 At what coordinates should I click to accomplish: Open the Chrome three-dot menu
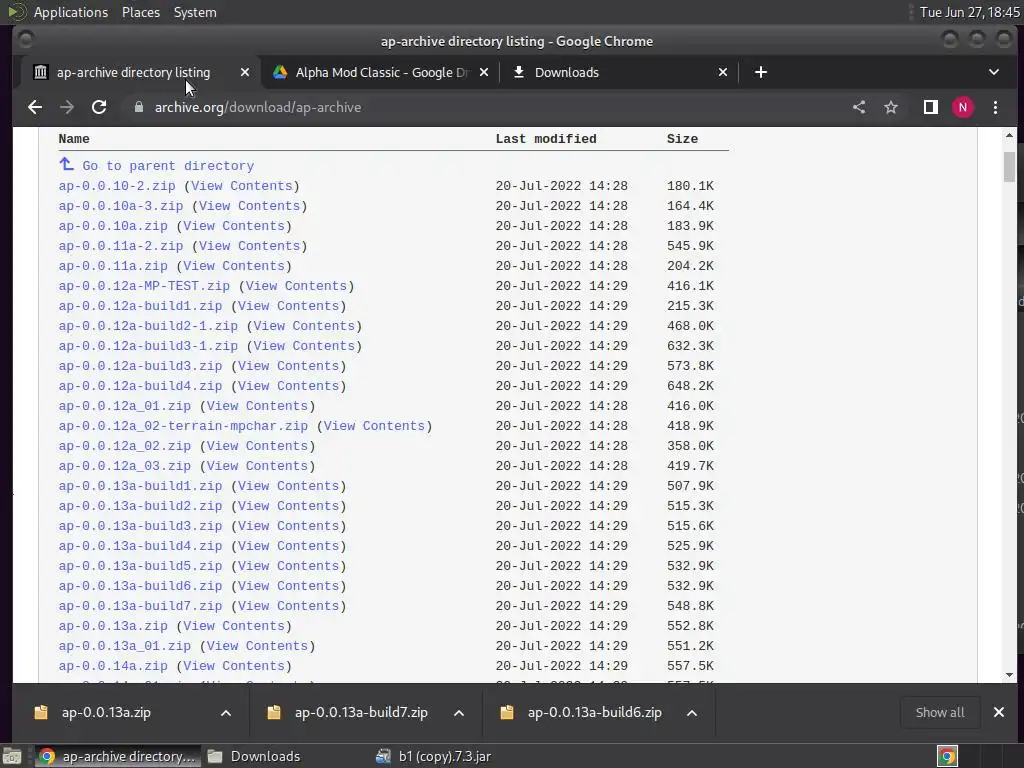tap(995, 107)
